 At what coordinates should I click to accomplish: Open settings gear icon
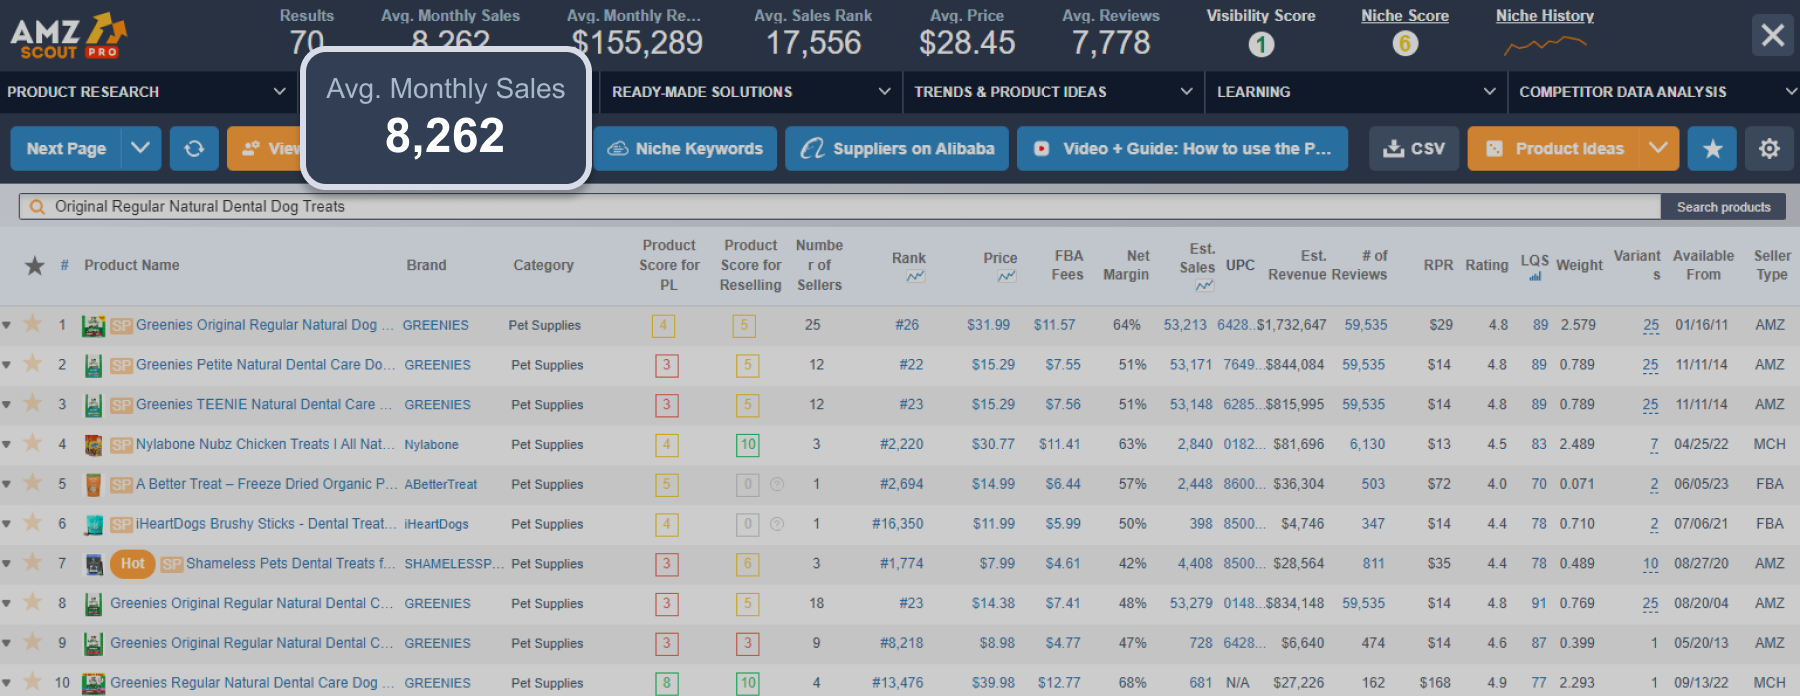(x=1769, y=148)
